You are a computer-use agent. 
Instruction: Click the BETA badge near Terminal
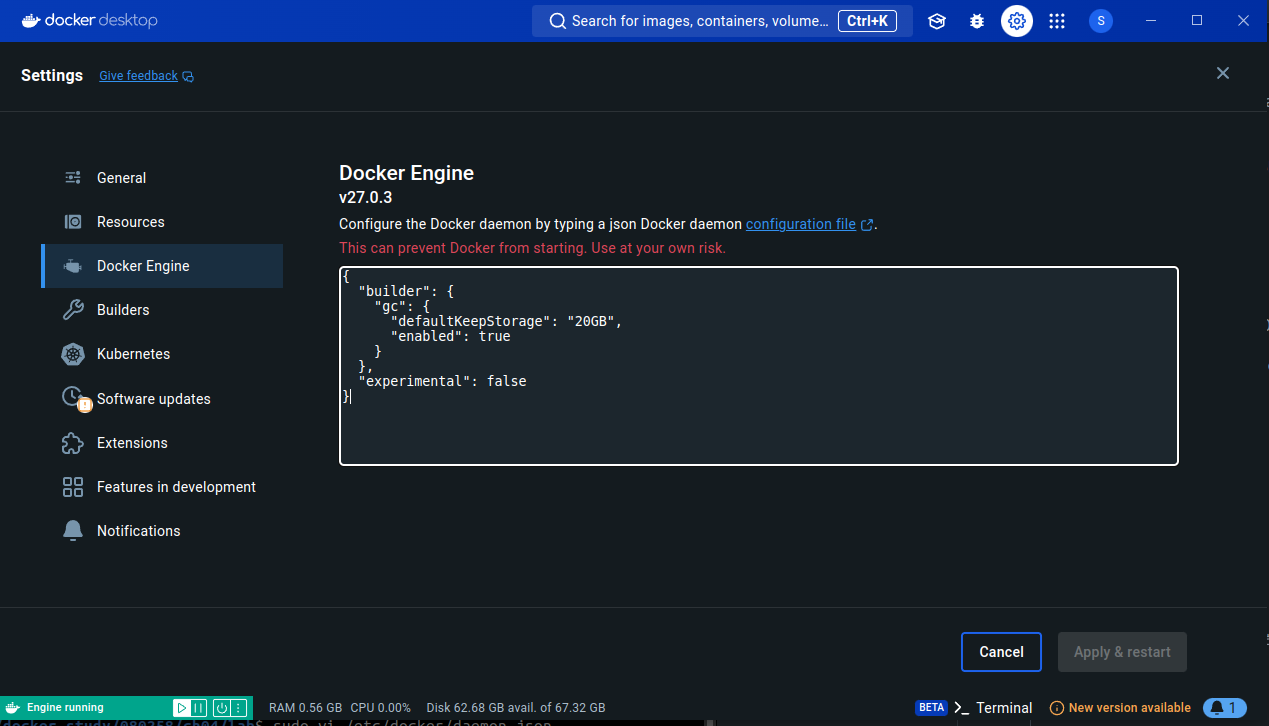931,707
